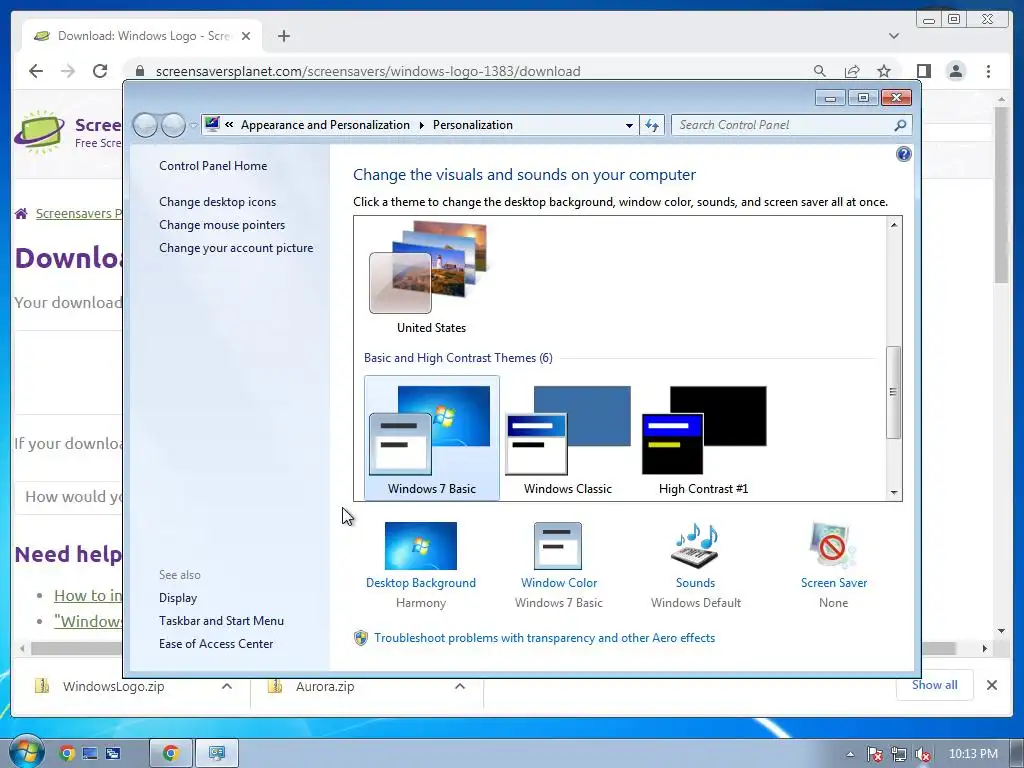This screenshot has height=768, width=1024.
Task: Click Change desktop icons link
Action: coord(217,202)
